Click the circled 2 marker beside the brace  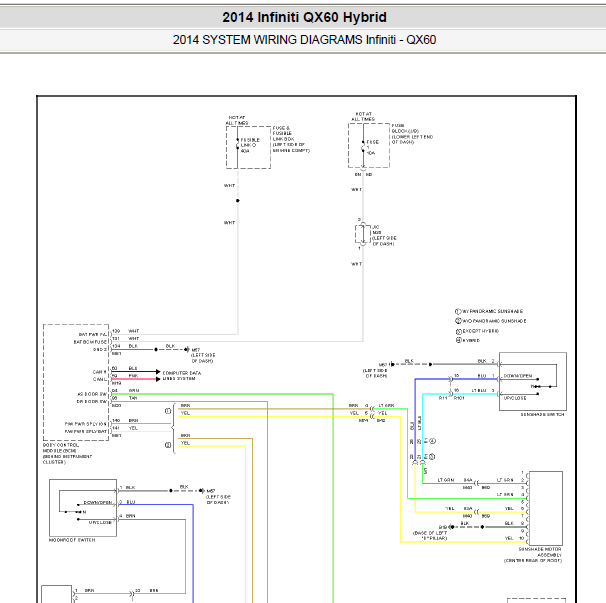[168, 445]
